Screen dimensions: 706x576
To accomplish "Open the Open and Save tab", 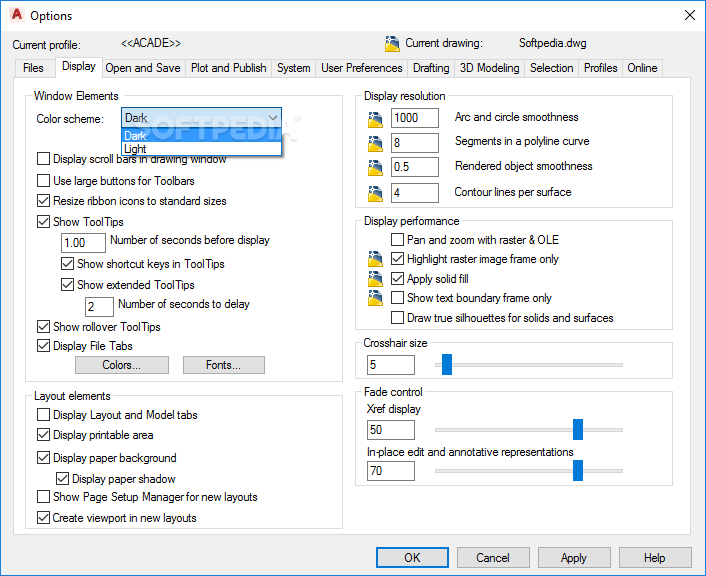I will point(143,68).
